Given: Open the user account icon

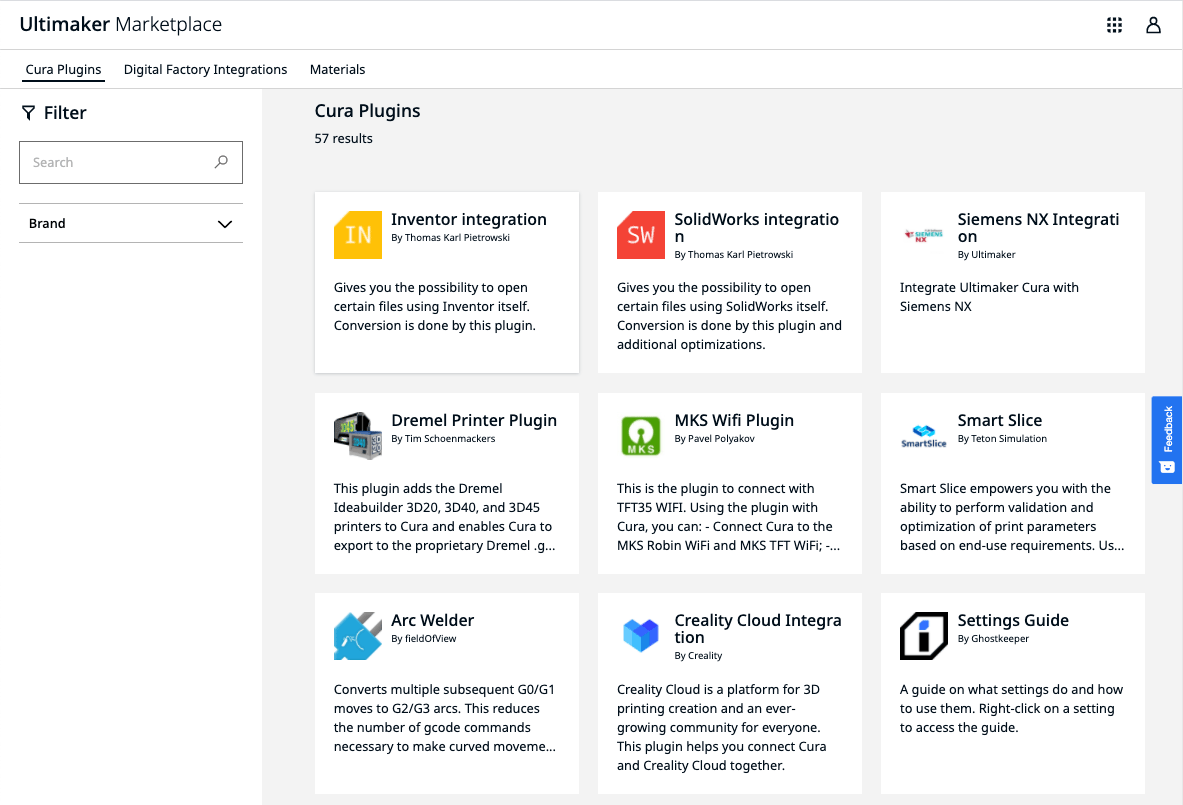Looking at the screenshot, I should 1153,25.
